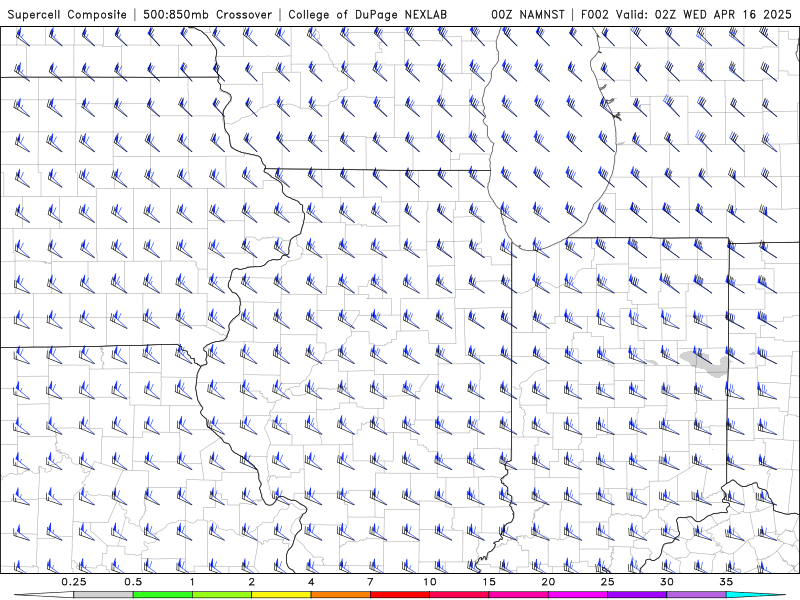The image size is (800, 600).
Task: Click the colorbar label 35
Action: pos(726,582)
